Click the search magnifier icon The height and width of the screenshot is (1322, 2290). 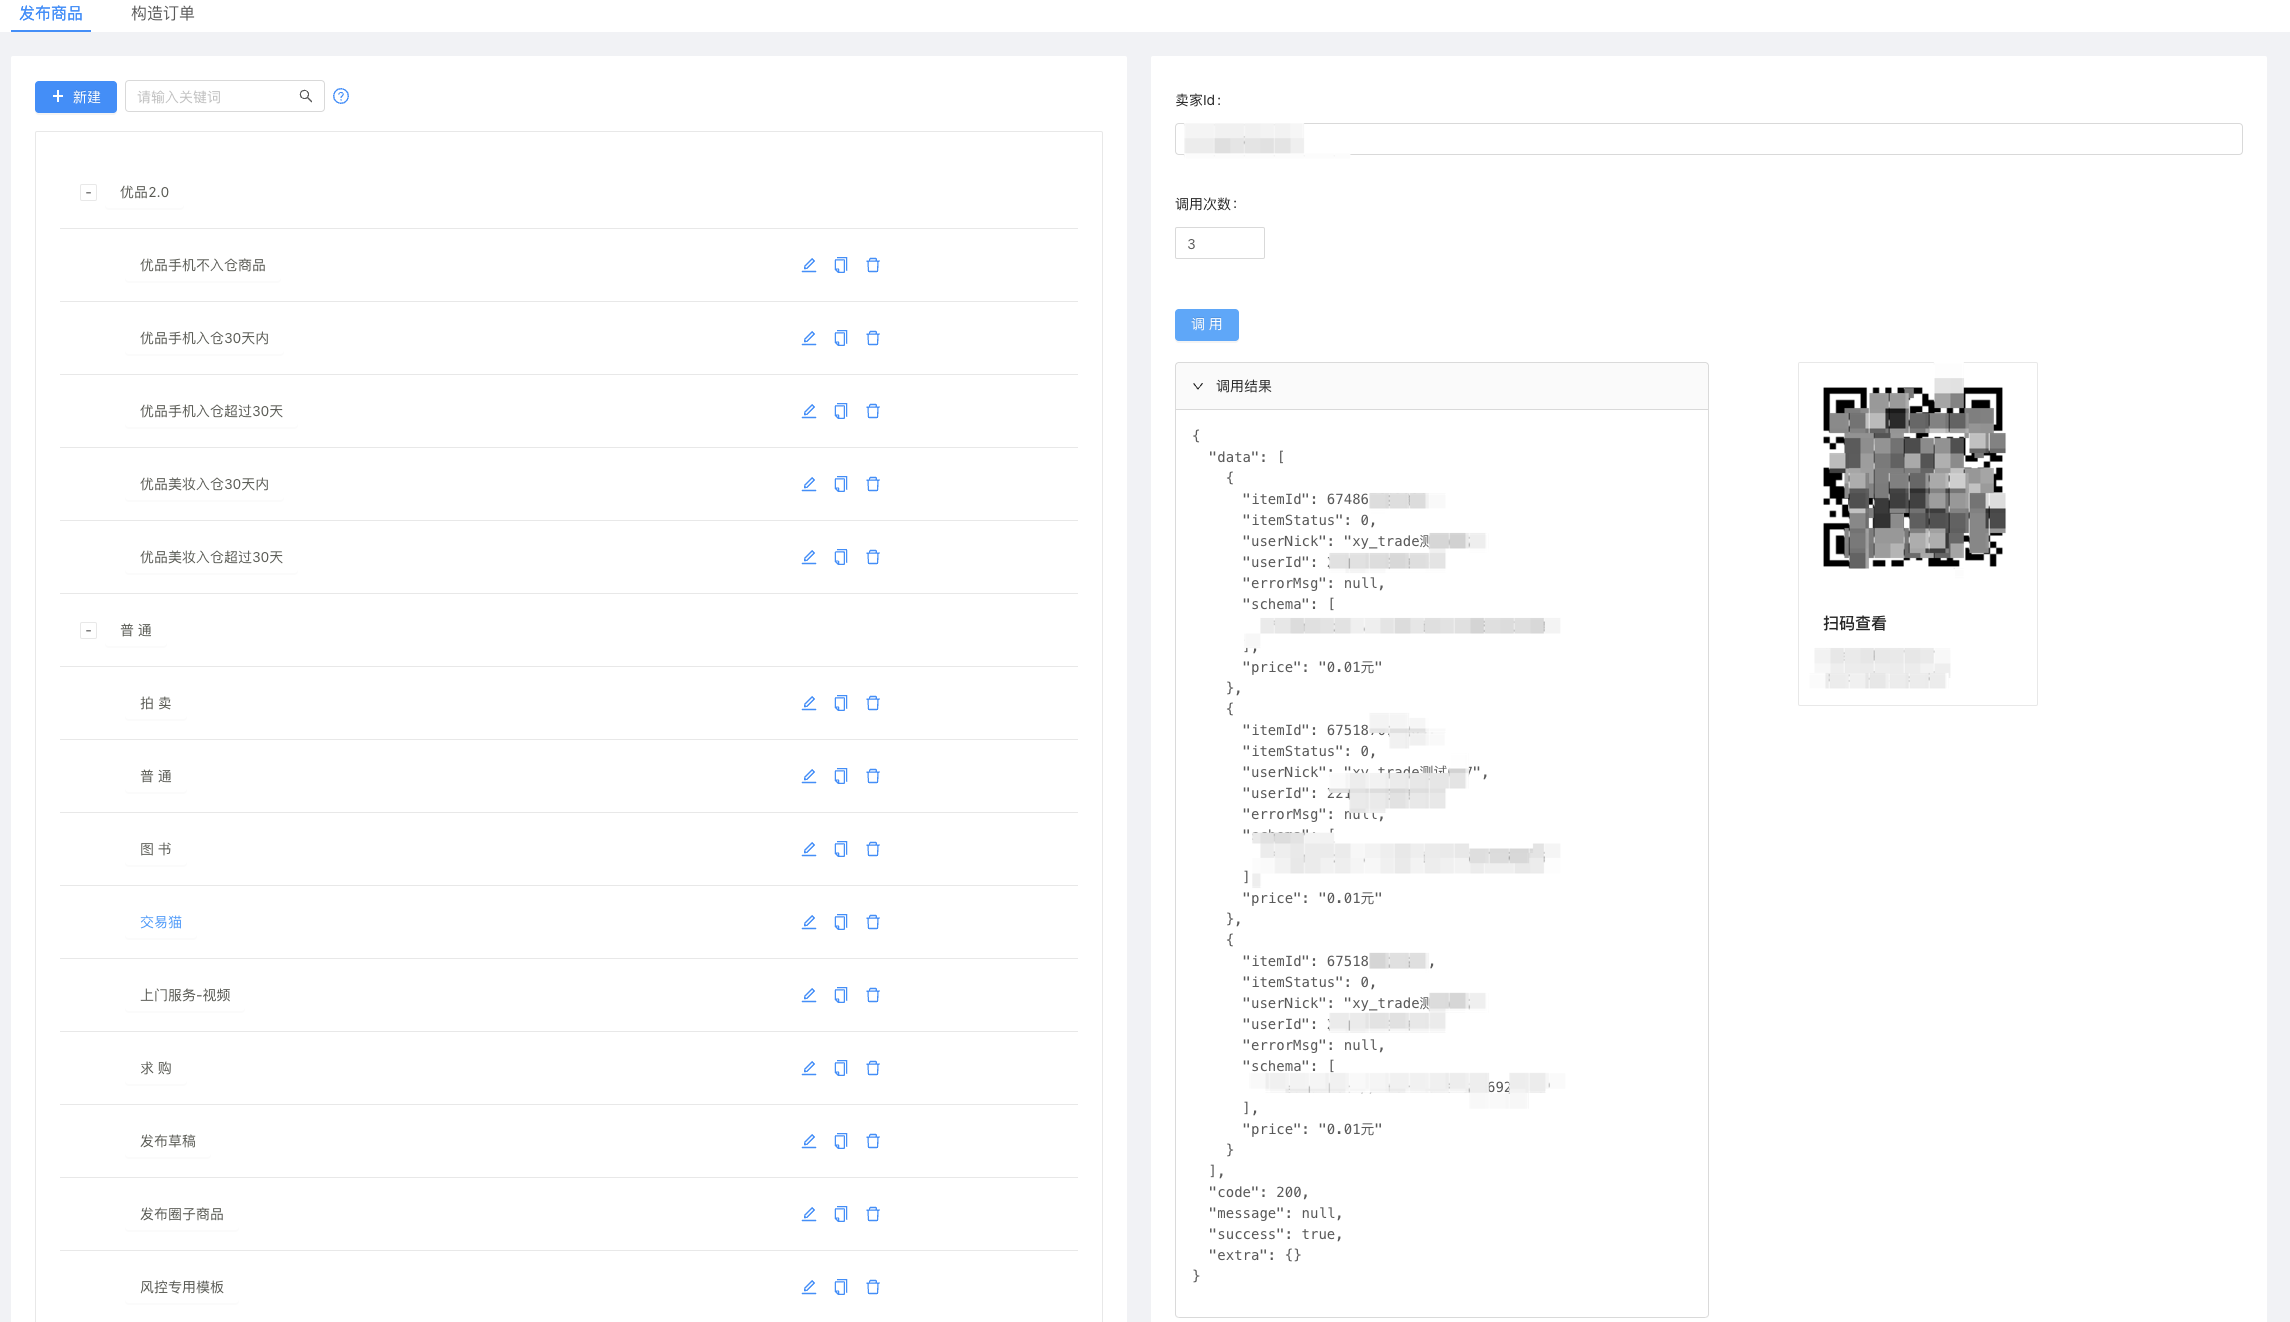click(x=306, y=96)
